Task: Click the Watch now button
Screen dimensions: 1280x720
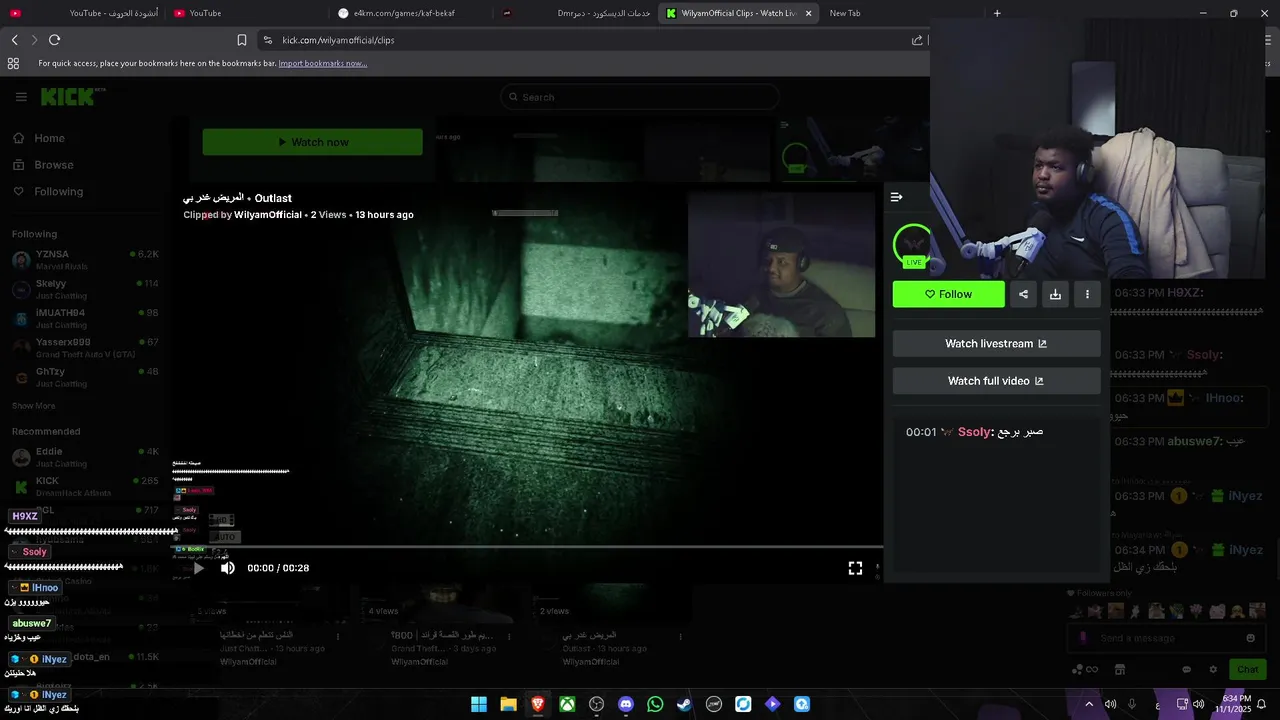Action: tap(312, 142)
